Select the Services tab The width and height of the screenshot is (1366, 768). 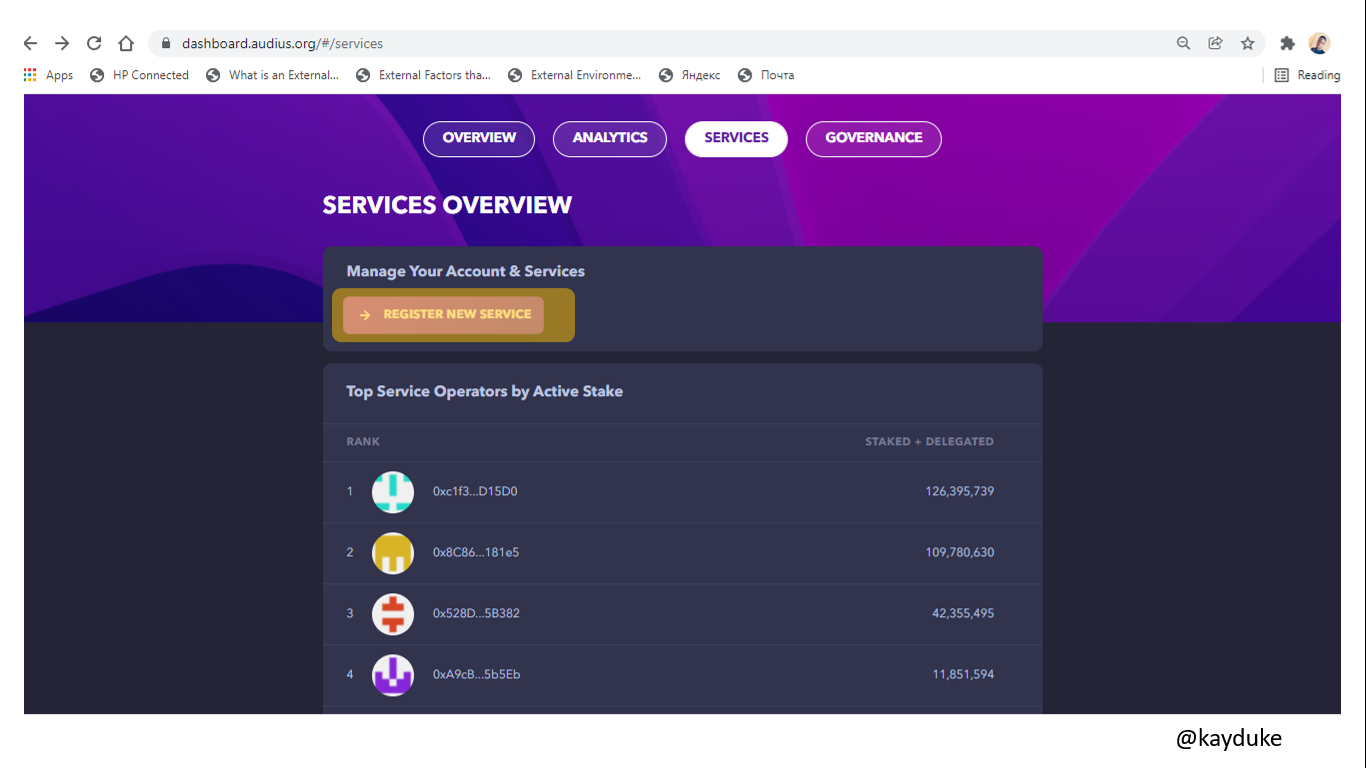click(x=736, y=138)
